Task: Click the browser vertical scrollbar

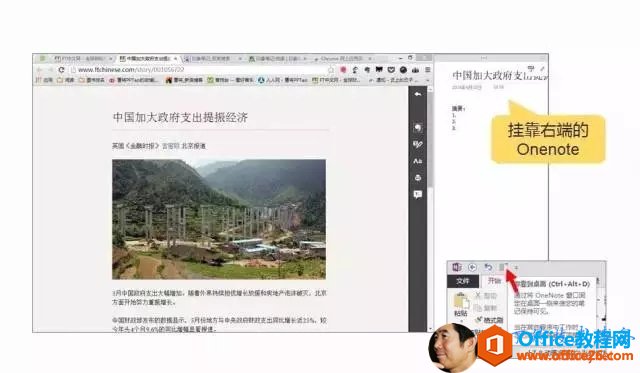Action: 430,208
